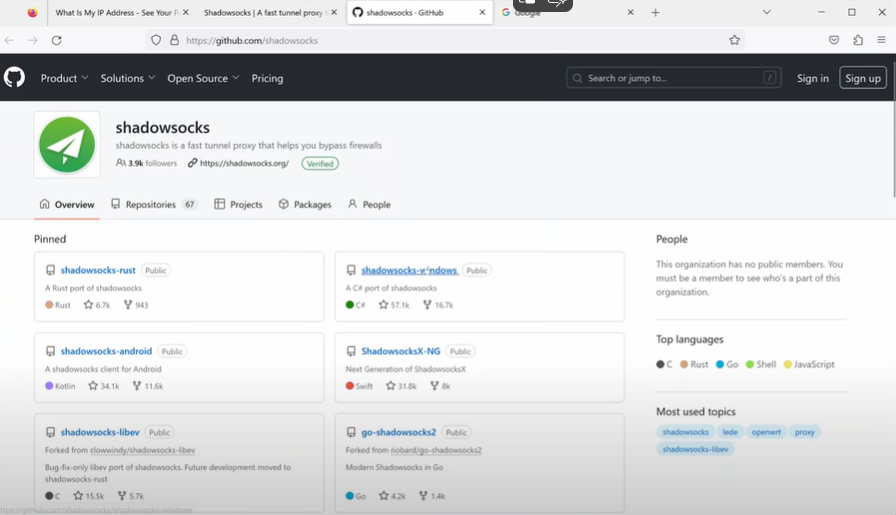Open the Pricing page
Screen dimensions: 896x515
[267, 78]
